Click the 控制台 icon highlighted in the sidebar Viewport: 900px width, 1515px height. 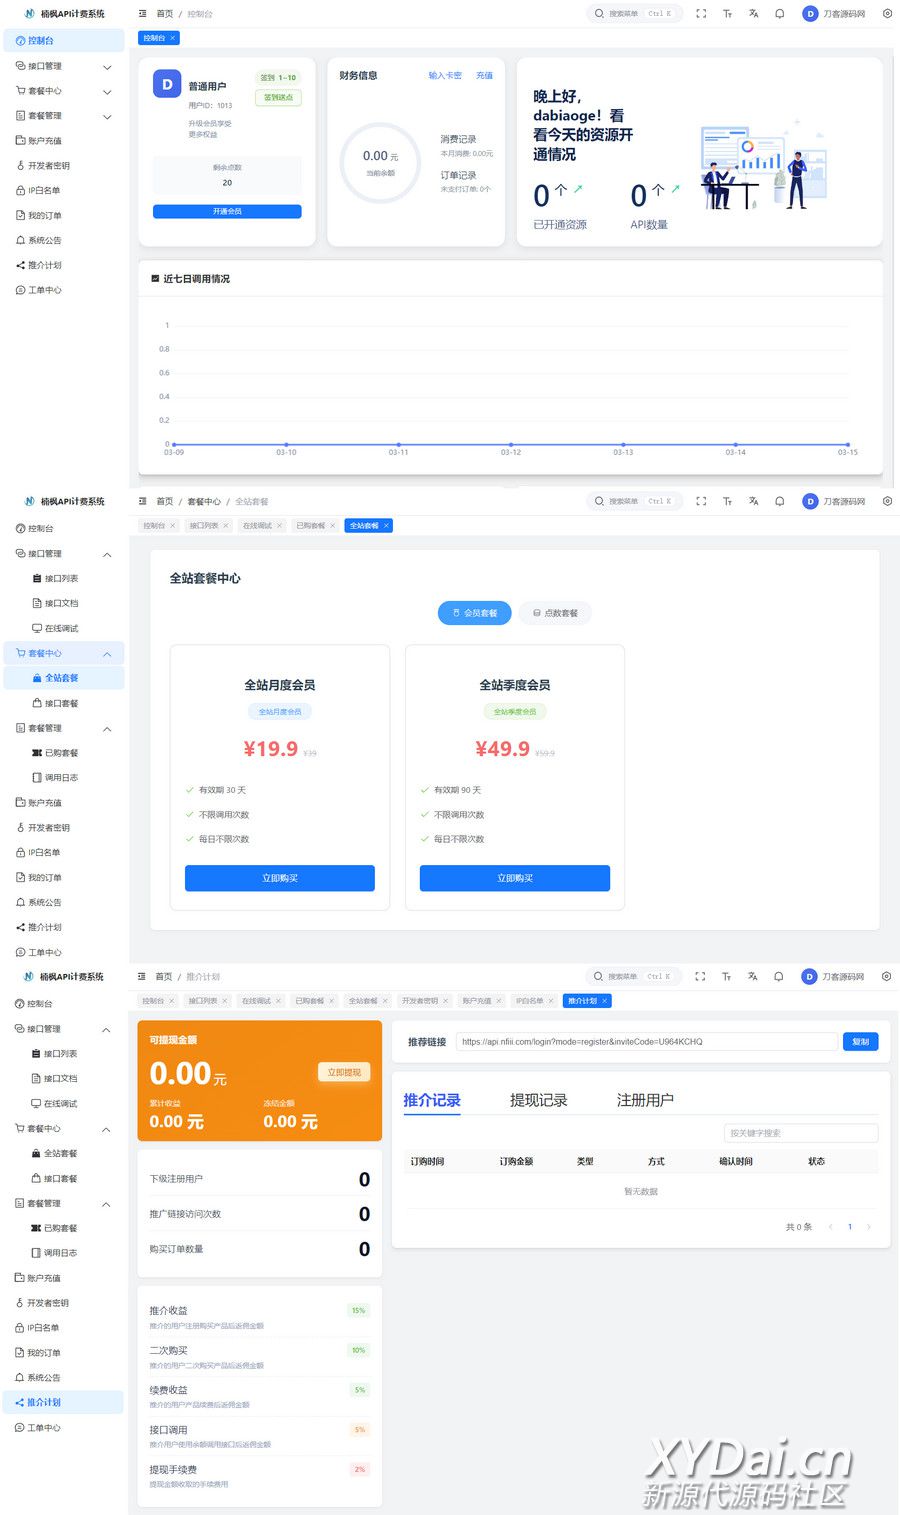(x=20, y=41)
